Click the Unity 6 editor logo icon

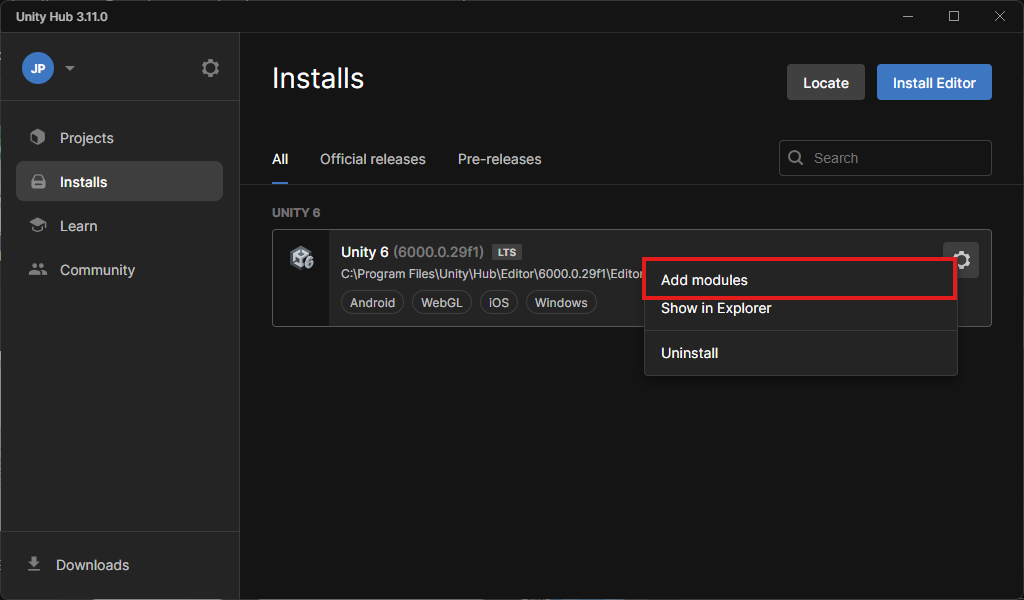pyautogui.click(x=302, y=258)
